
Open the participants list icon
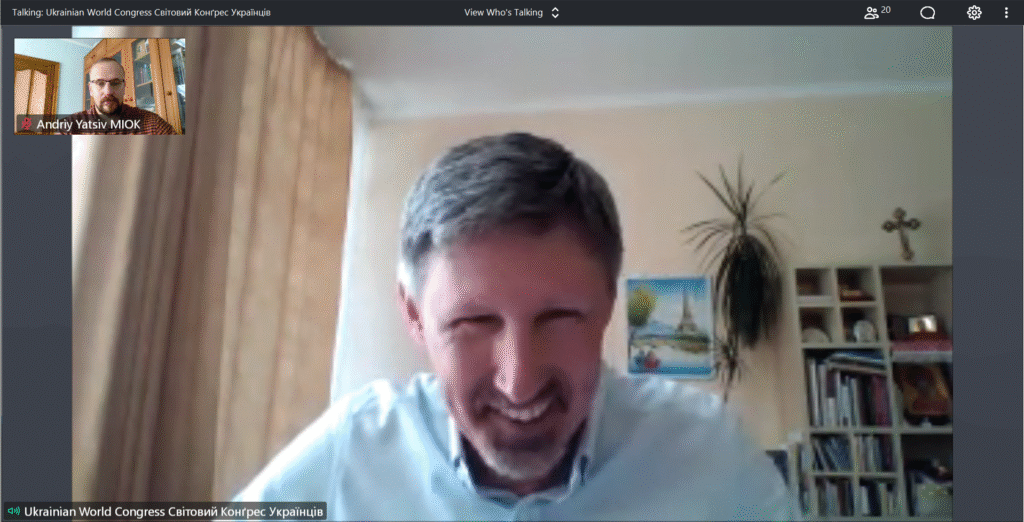point(872,13)
